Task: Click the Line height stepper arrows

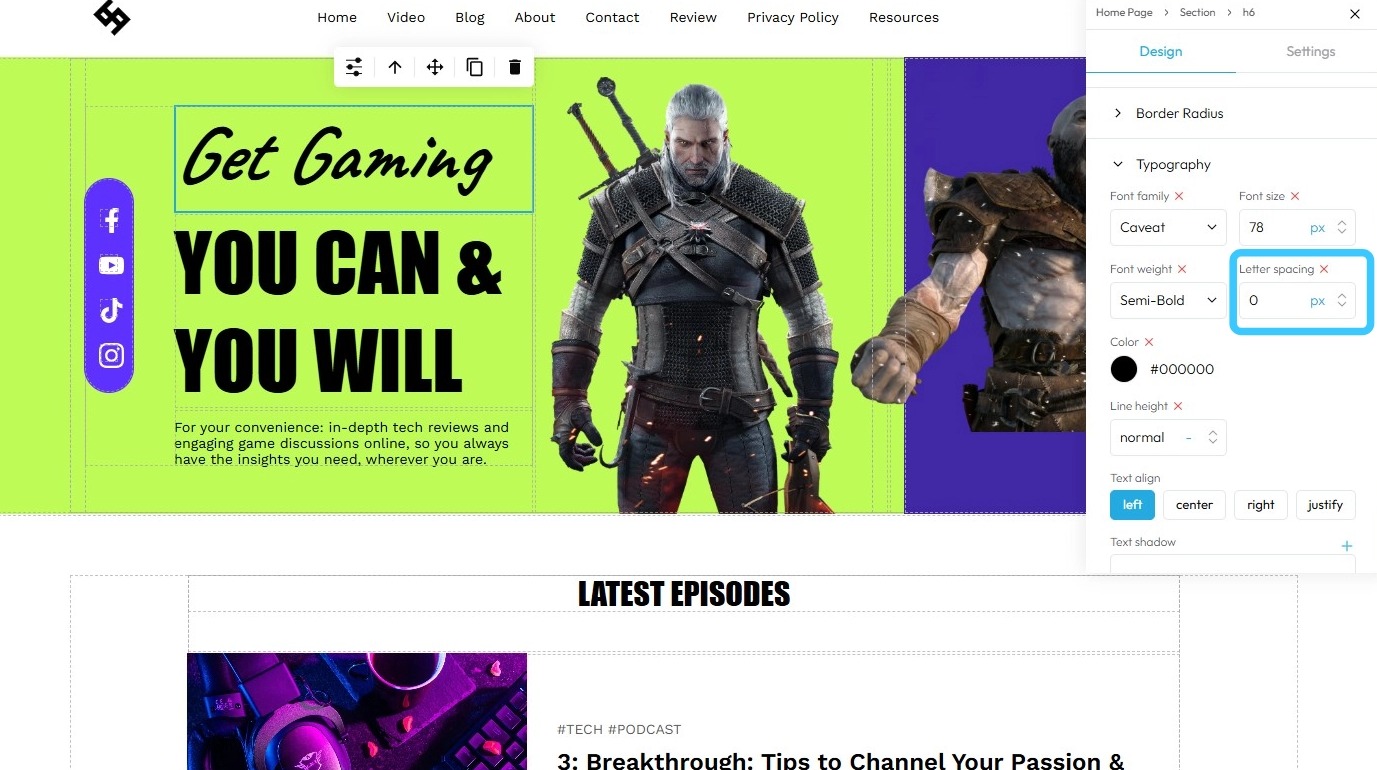Action: pos(1212,437)
